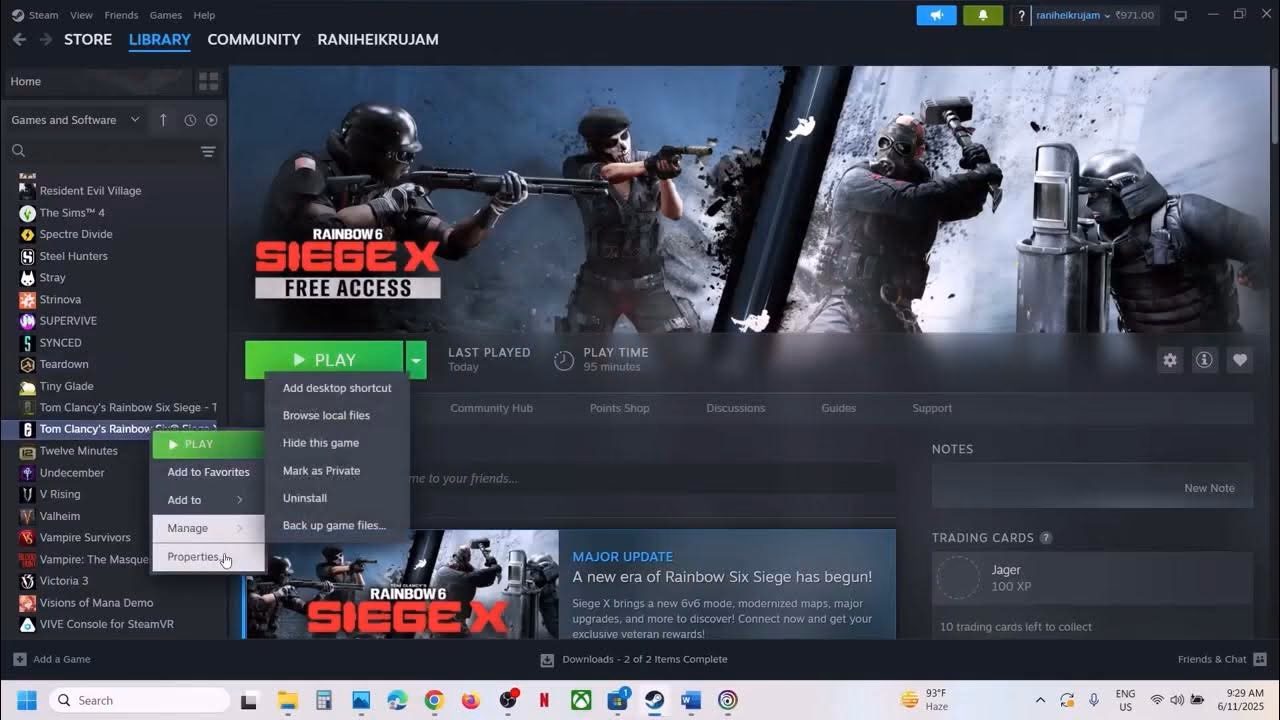Image resolution: width=1280 pixels, height=720 pixels.
Task: Open Google Chrome from taskbar
Action: 434,700
